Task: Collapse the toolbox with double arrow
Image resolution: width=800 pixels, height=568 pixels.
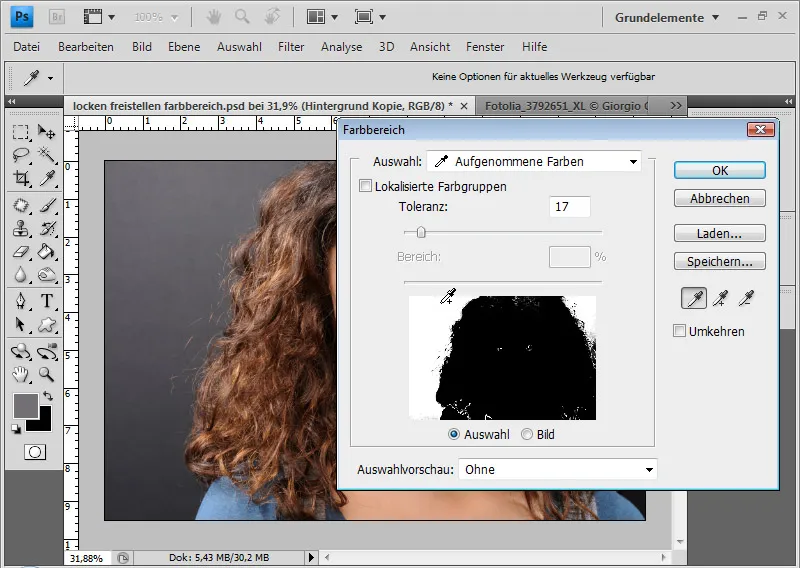Action: (12, 102)
